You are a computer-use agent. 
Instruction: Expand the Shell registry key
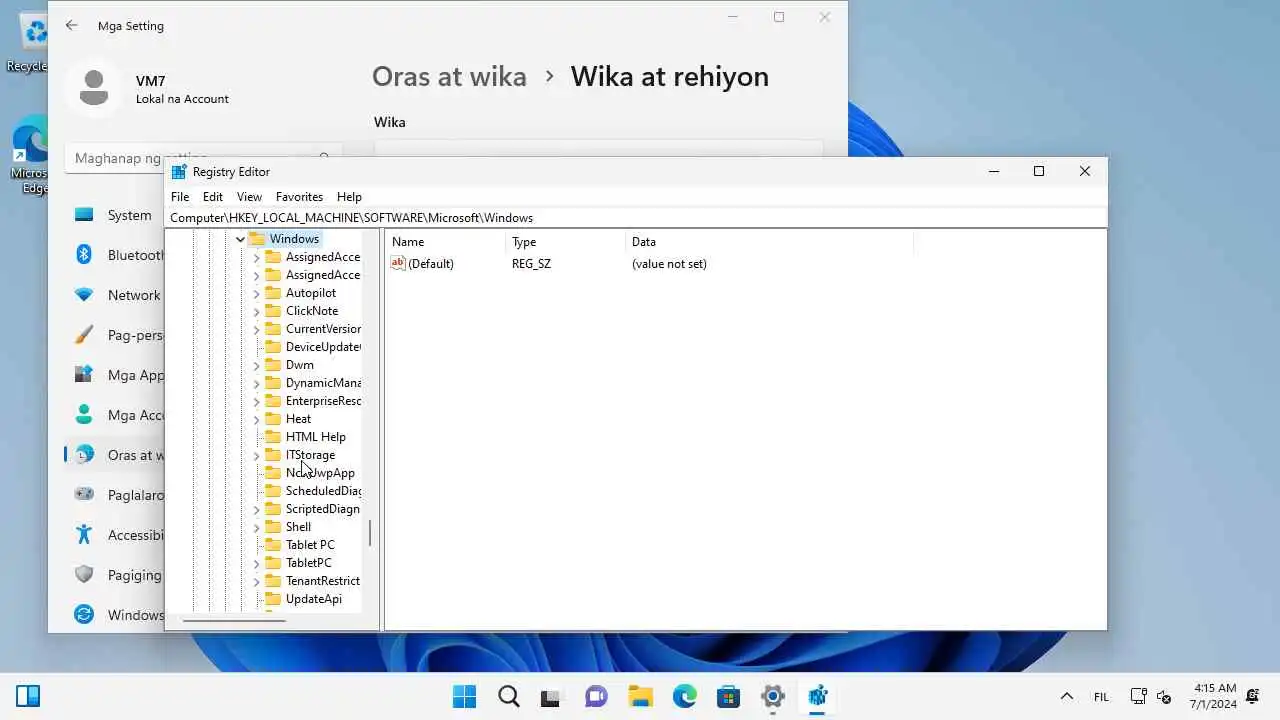(256, 527)
